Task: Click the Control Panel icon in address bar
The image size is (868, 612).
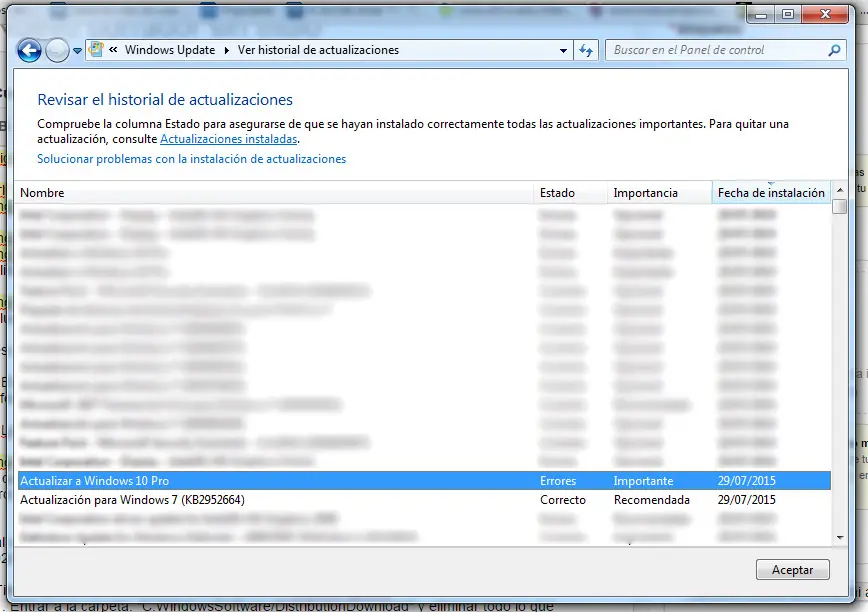Action: coord(96,50)
